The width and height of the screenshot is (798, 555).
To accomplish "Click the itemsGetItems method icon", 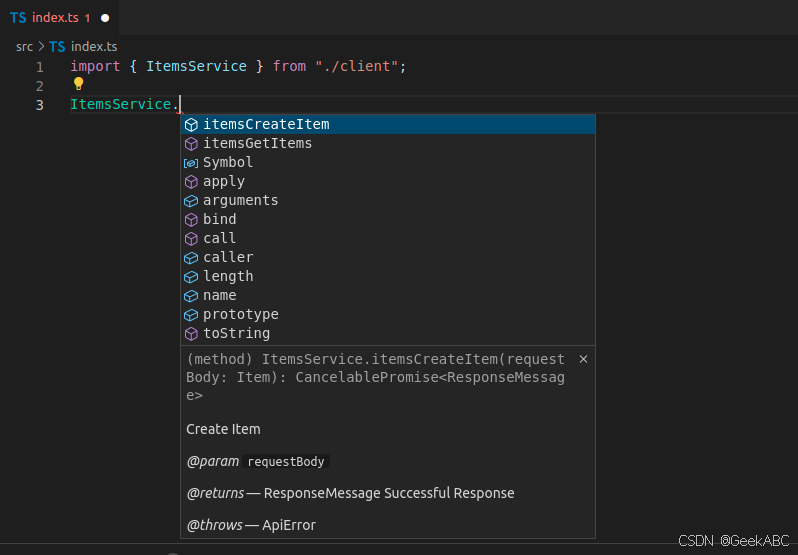I will click(191, 144).
